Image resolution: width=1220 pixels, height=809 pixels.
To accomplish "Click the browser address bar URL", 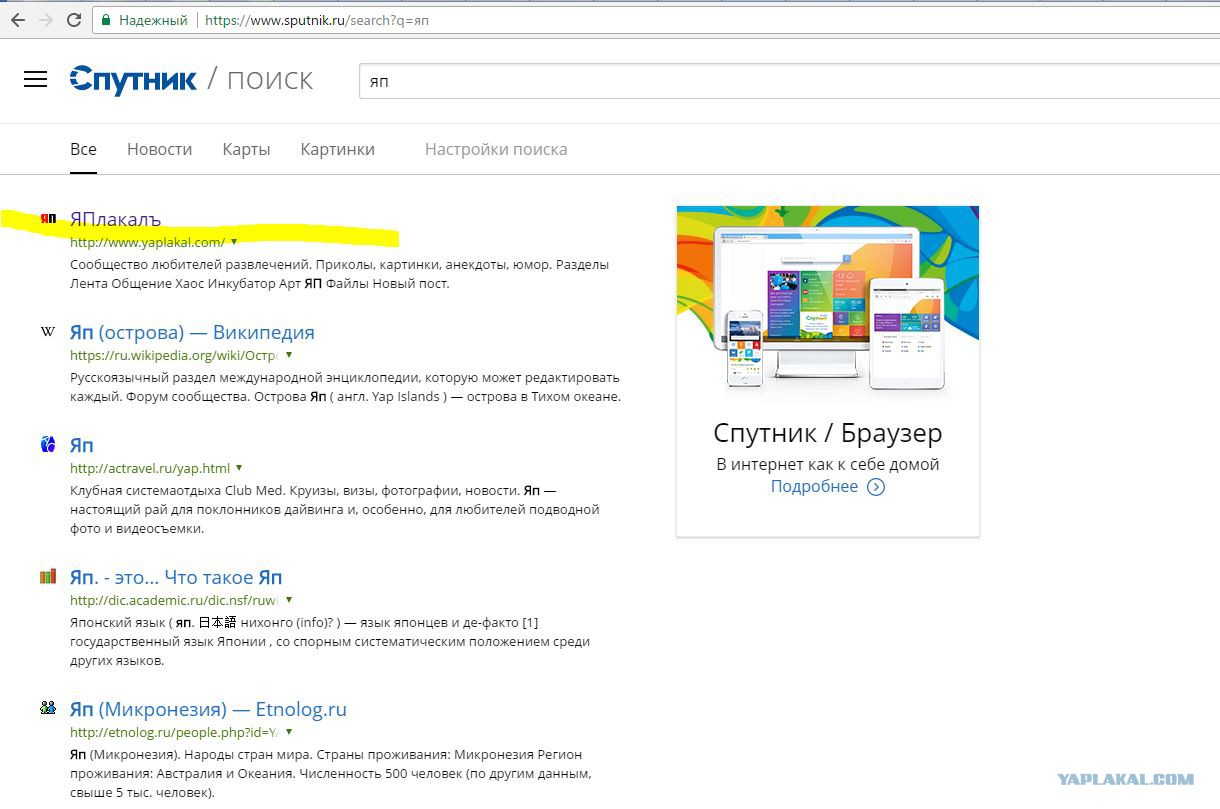I will [x=317, y=20].
